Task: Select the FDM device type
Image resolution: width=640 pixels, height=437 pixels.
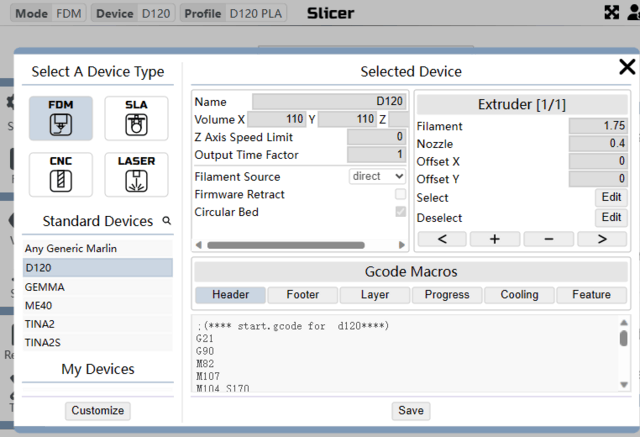Action: tap(61, 119)
